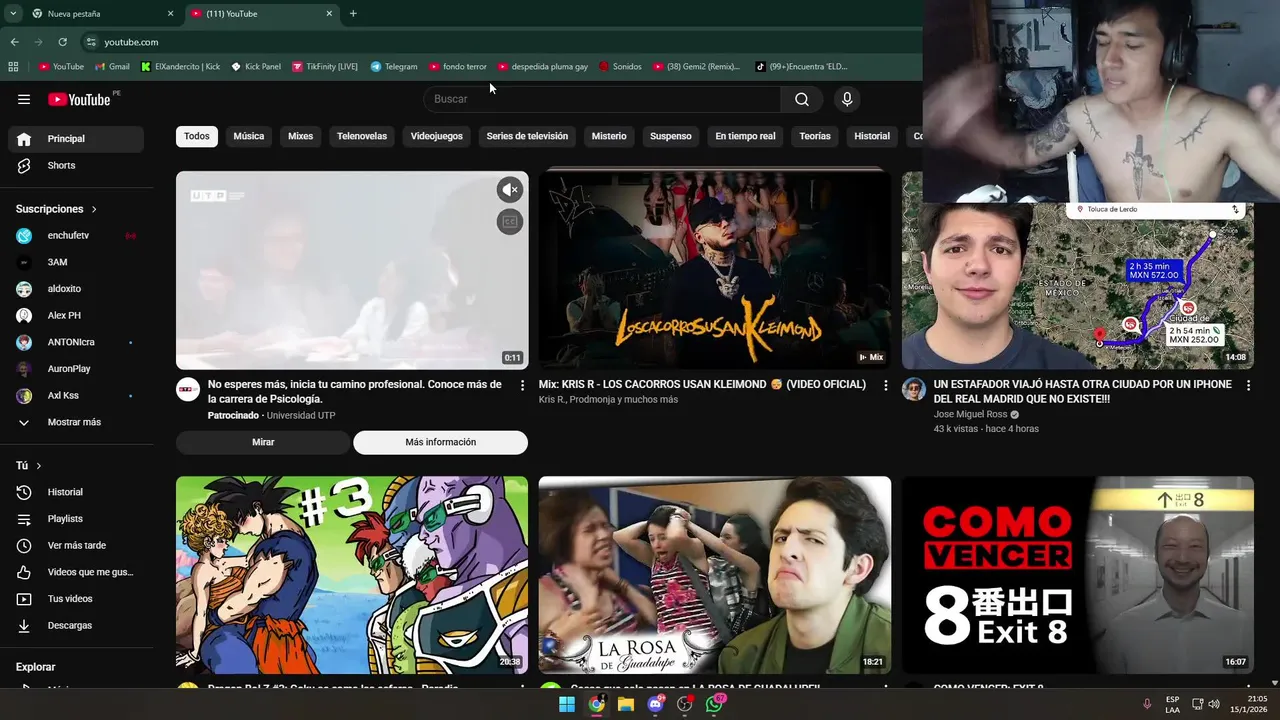Viewport: 1280px width, 720px height.
Task: Expand subscriptions with Mostrar más
Action: [76, 422]
